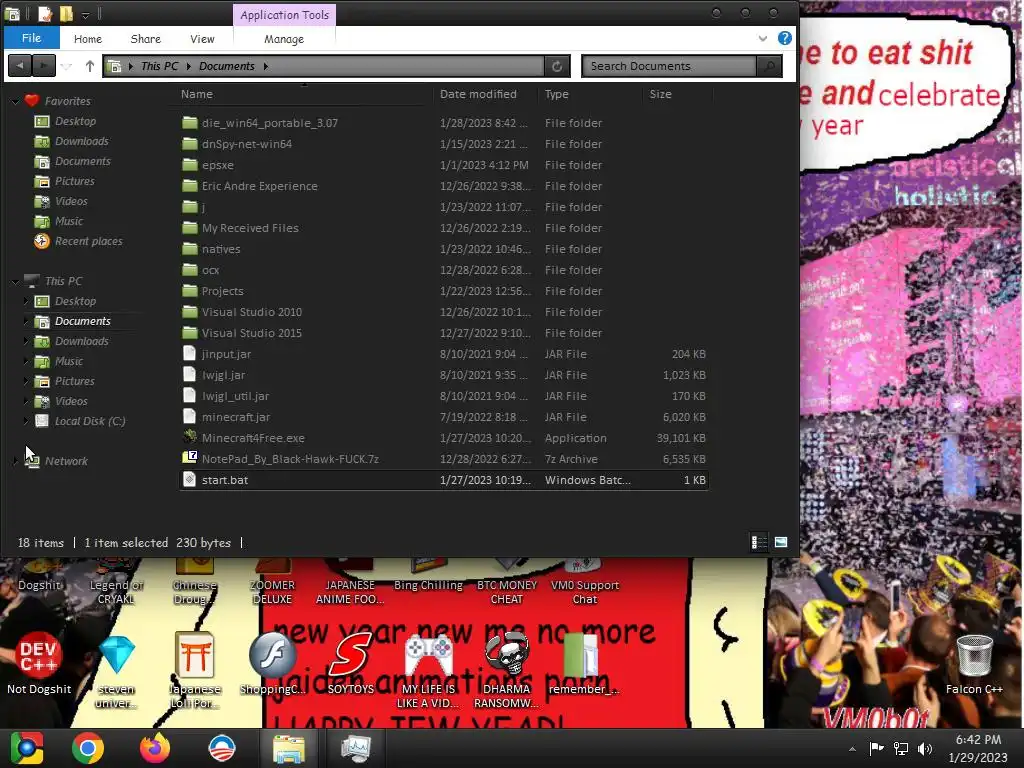The width and height of the screenshot is (1024, 768).
Task: Open the SOYTOYS desktop shortcut
Action: pyautogui.click(x=351, y=664)
